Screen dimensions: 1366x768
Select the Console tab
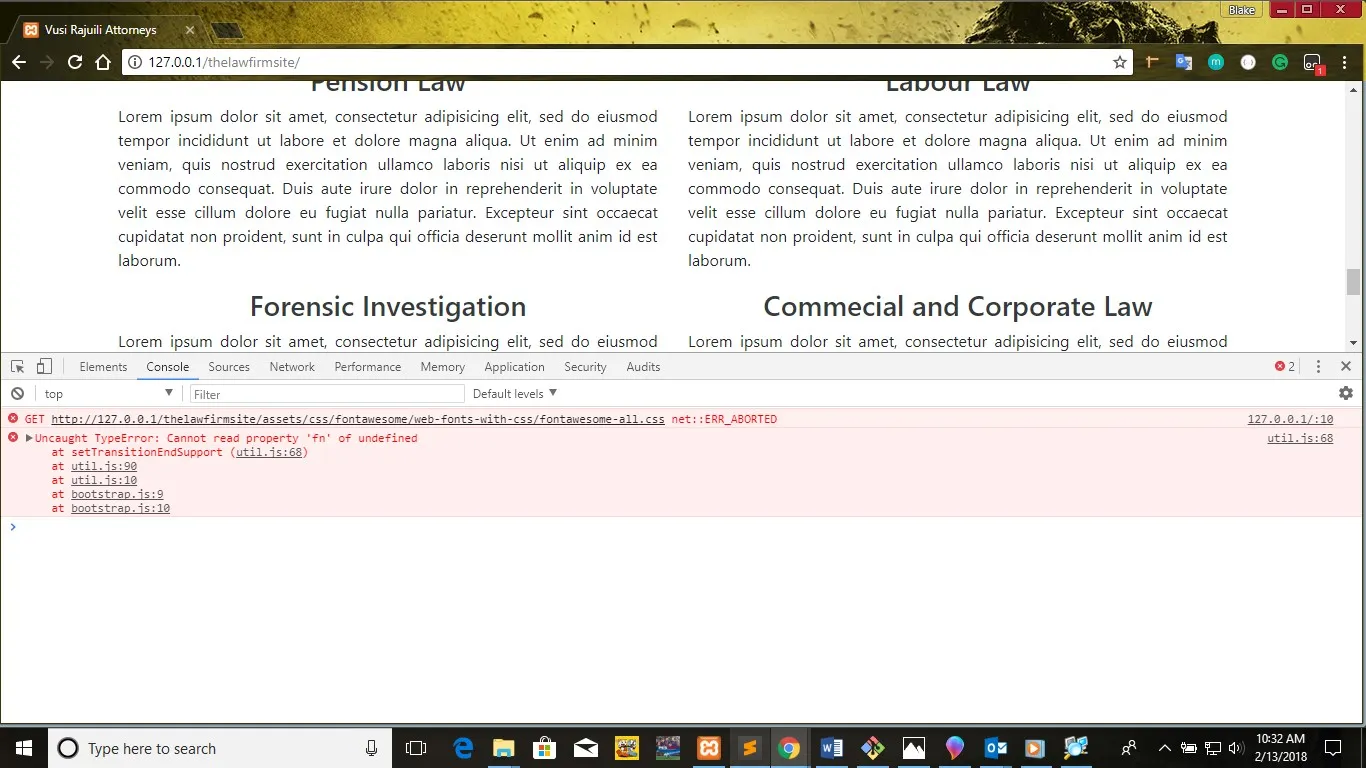168,367
